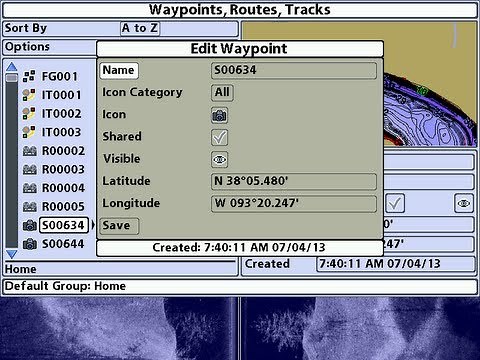Select the Name field label
This screenshot has height=360, width=480.
pyautogui.click(x=119, y=71)
